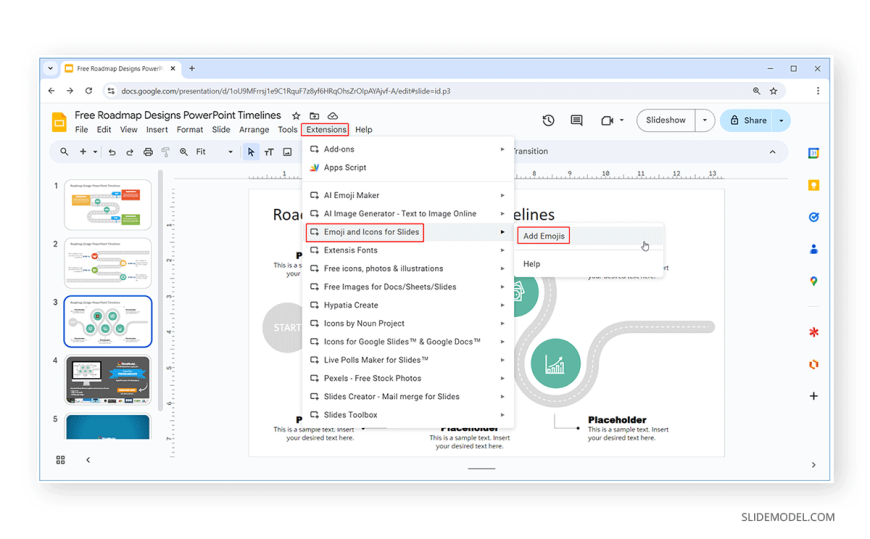Expand AI Emoji Maker submenu

coord(408,195)
